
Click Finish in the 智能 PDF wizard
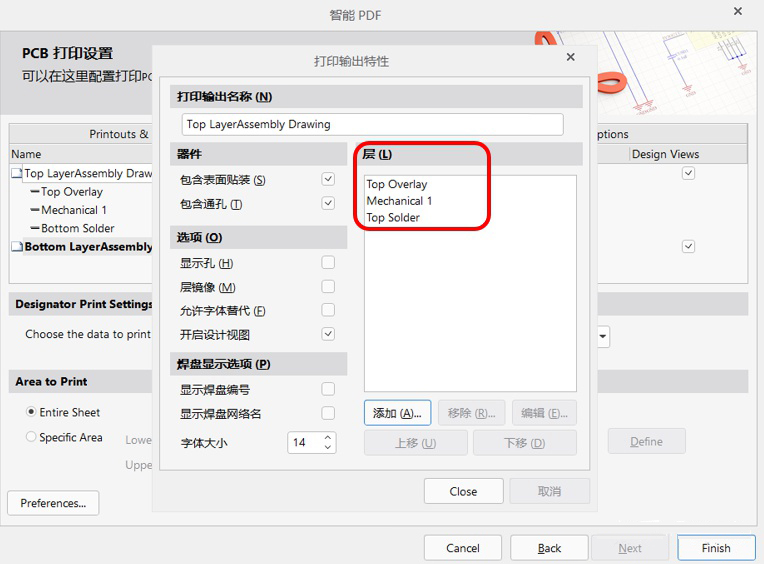716,548
